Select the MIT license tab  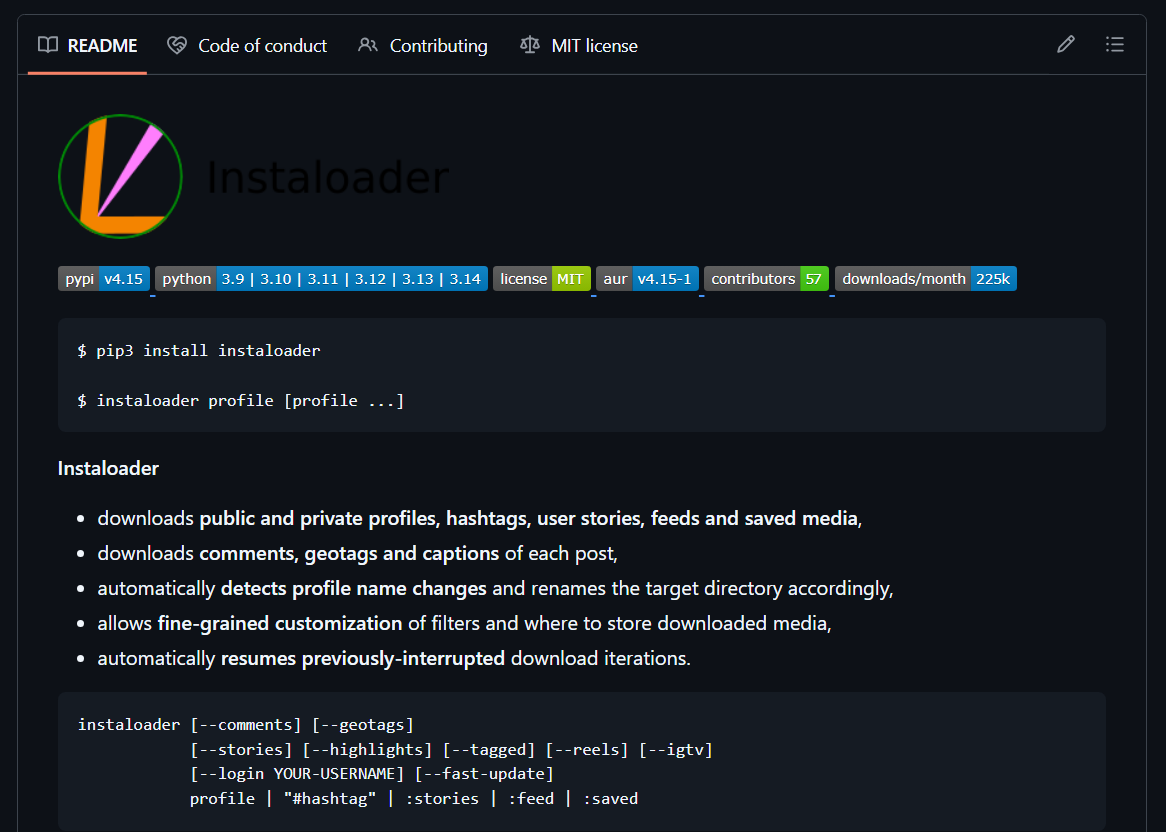[579, 45]
